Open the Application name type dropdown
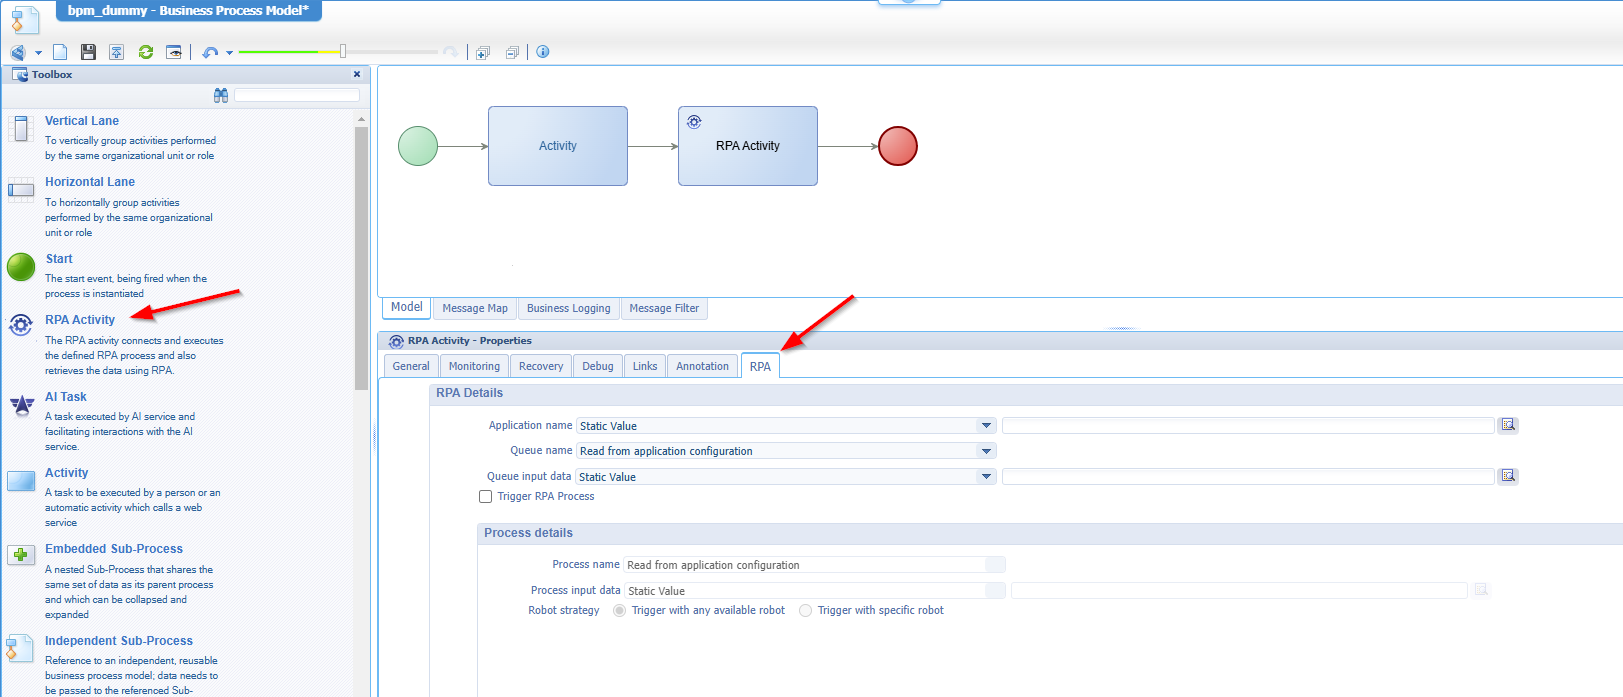1623x697 pixels. click(986, 426)
